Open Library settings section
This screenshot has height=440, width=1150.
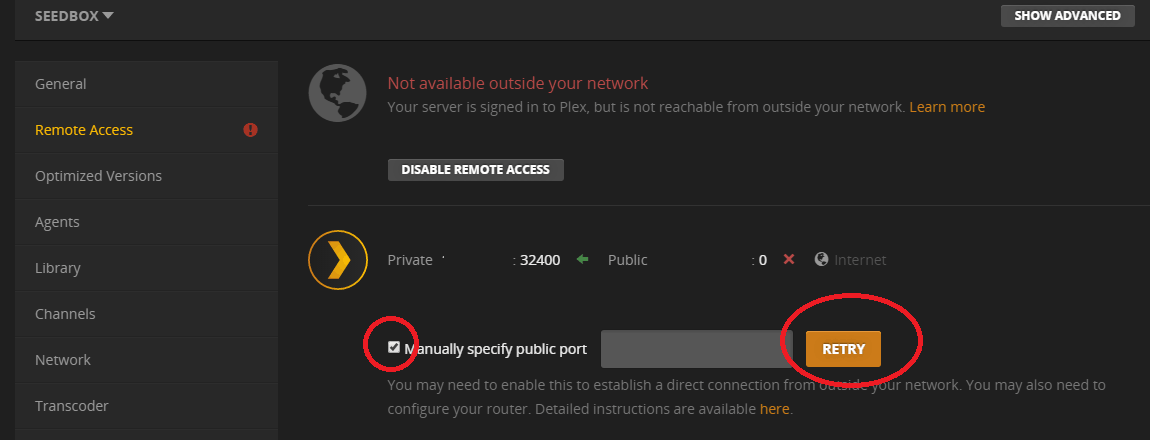click(57, 268)
